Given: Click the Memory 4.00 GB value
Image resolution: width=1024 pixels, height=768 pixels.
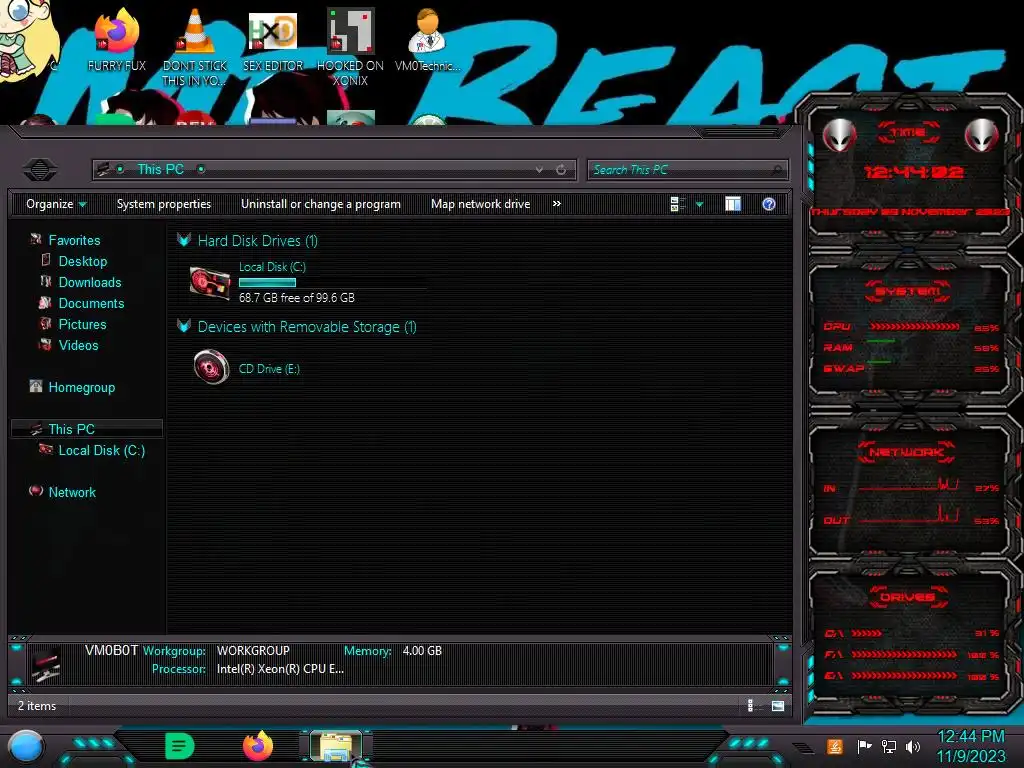Looking at the screenshot, I should tap(422, 650).
